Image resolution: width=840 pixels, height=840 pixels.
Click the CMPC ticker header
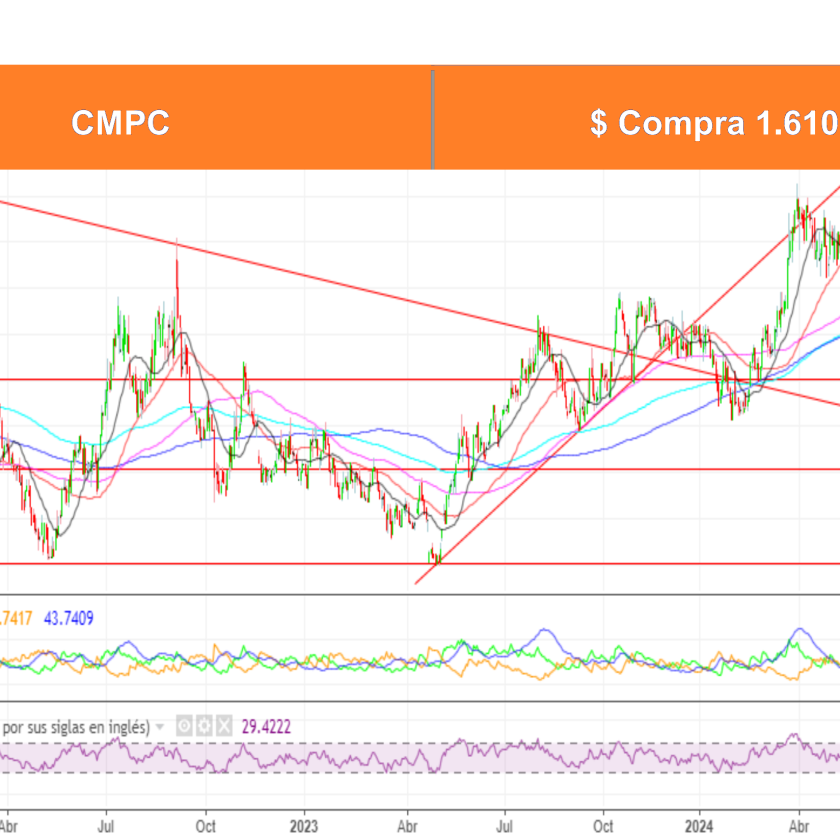pyautogui.click(x=120, y=123)
